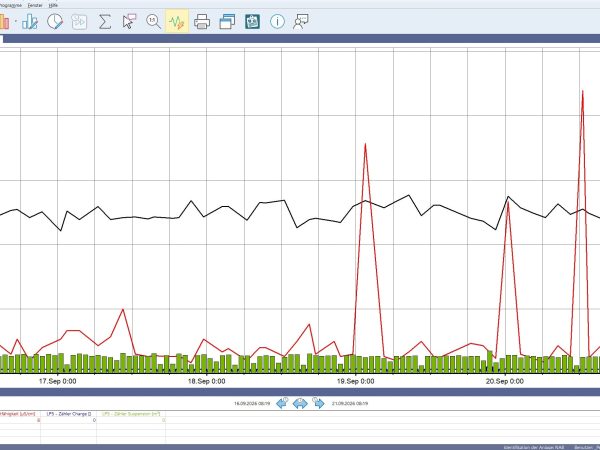Open the Fenster menu
600x450 pixels.
tap(35, 5)
